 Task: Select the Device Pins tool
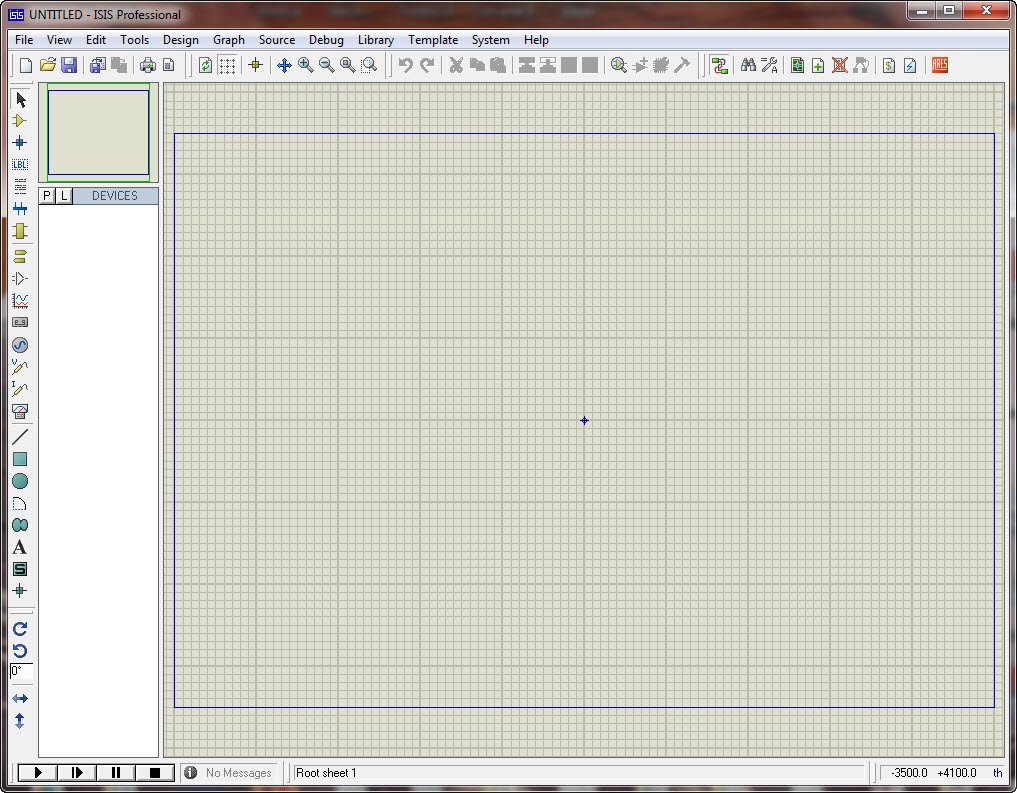click(x=20, y=279)
